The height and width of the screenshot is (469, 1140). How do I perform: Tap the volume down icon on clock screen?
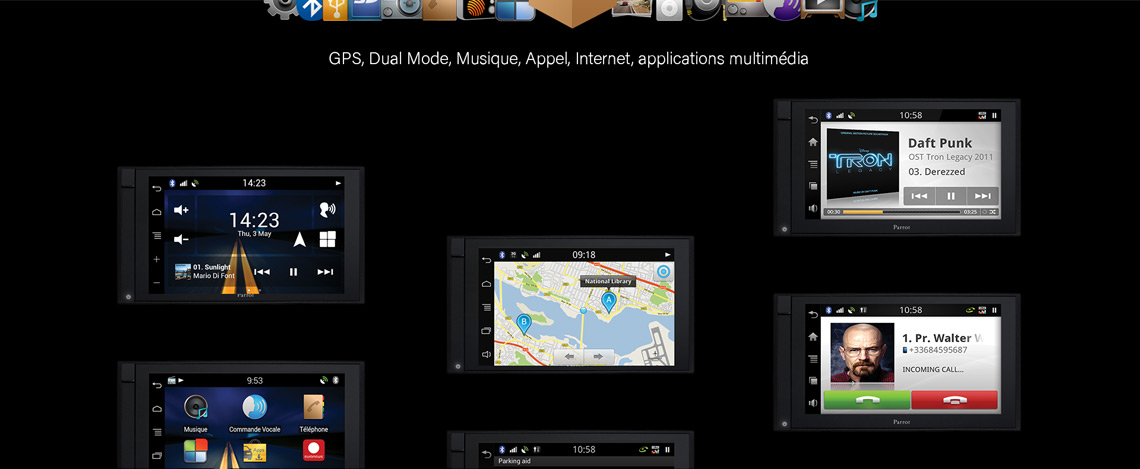(x=181, y=239)
